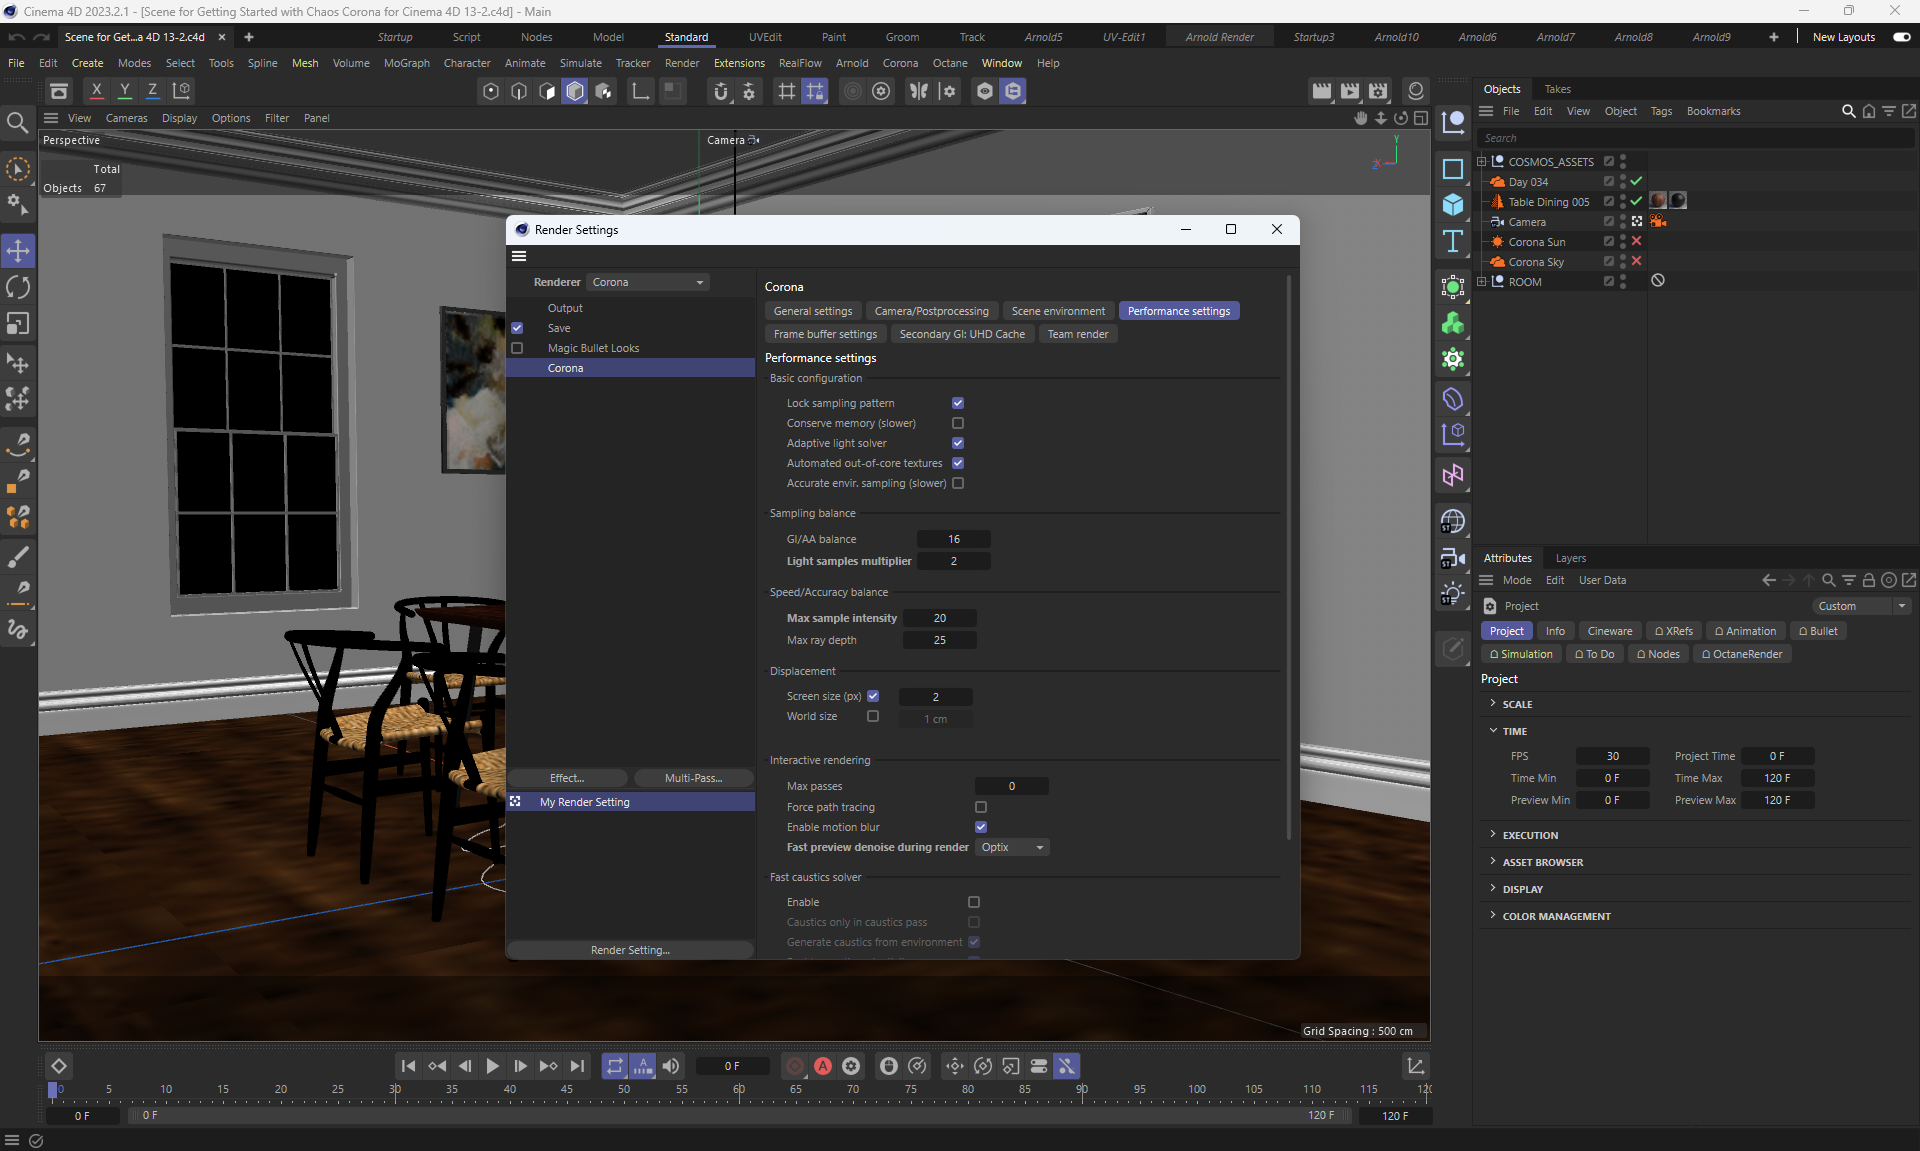Click the Multi-Pass... button
Screen dimensions: 1920x1151
693,778
